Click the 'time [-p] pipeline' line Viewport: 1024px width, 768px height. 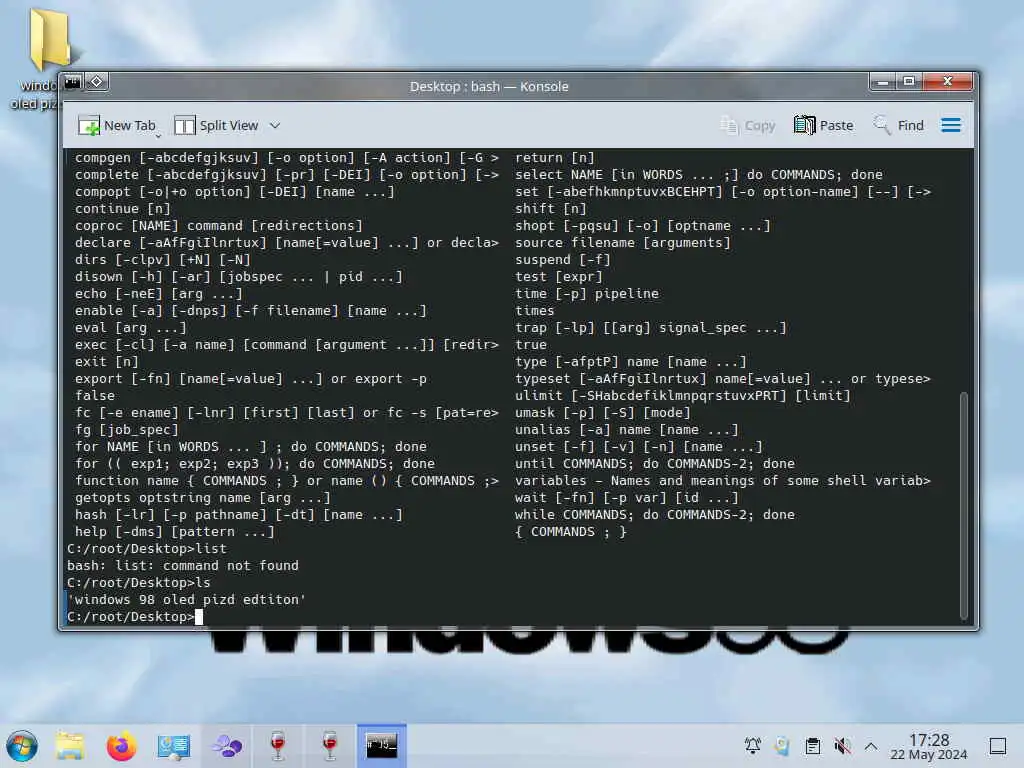586,293
